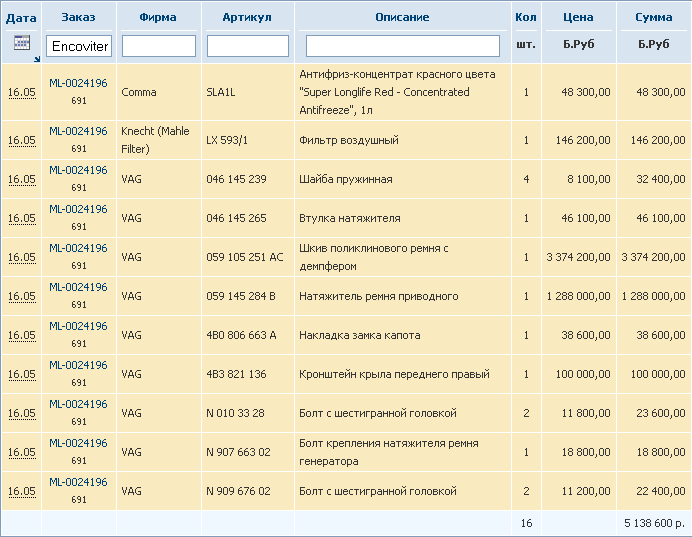Select article number 059 145 284 B
This screenshot has width=692, height=537.
[x=241, y=296]
